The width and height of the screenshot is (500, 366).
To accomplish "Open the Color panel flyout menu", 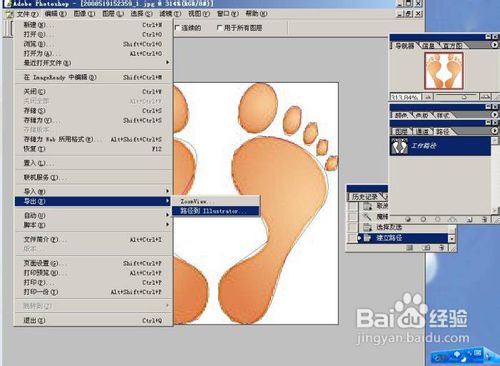I will [x=495, y=114].
